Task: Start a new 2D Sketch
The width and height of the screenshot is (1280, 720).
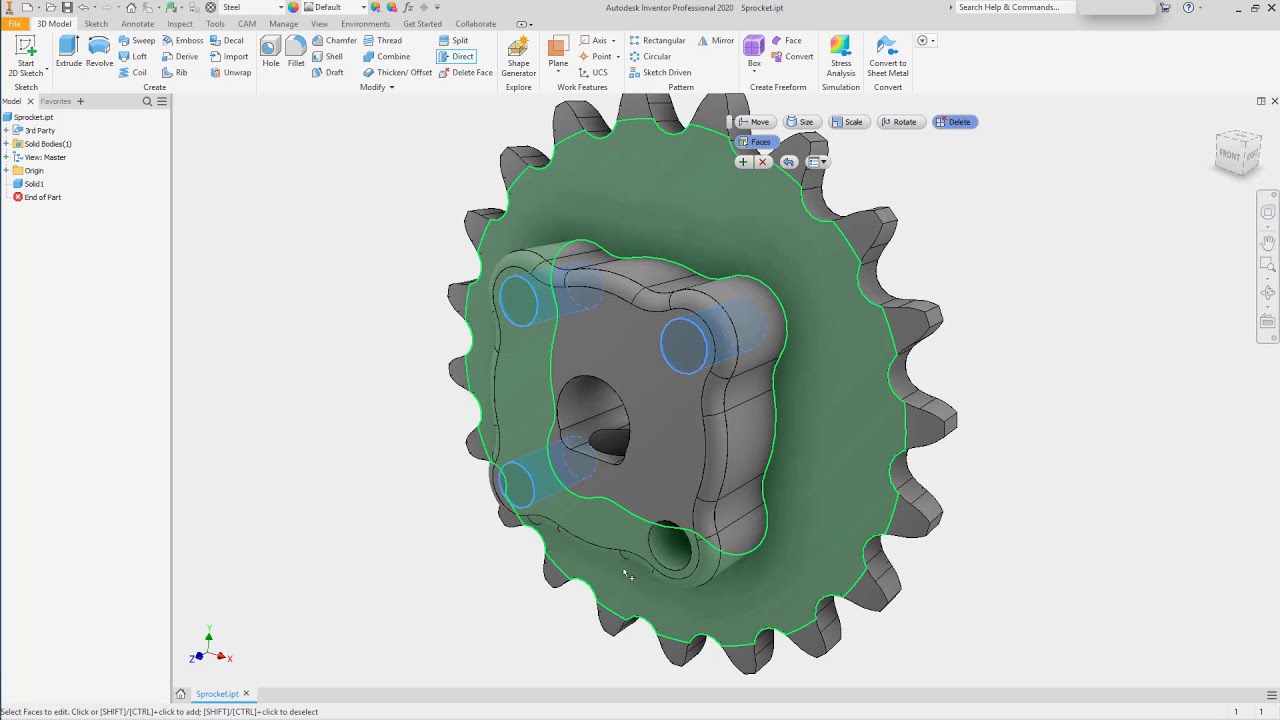Action: [26, 56]
